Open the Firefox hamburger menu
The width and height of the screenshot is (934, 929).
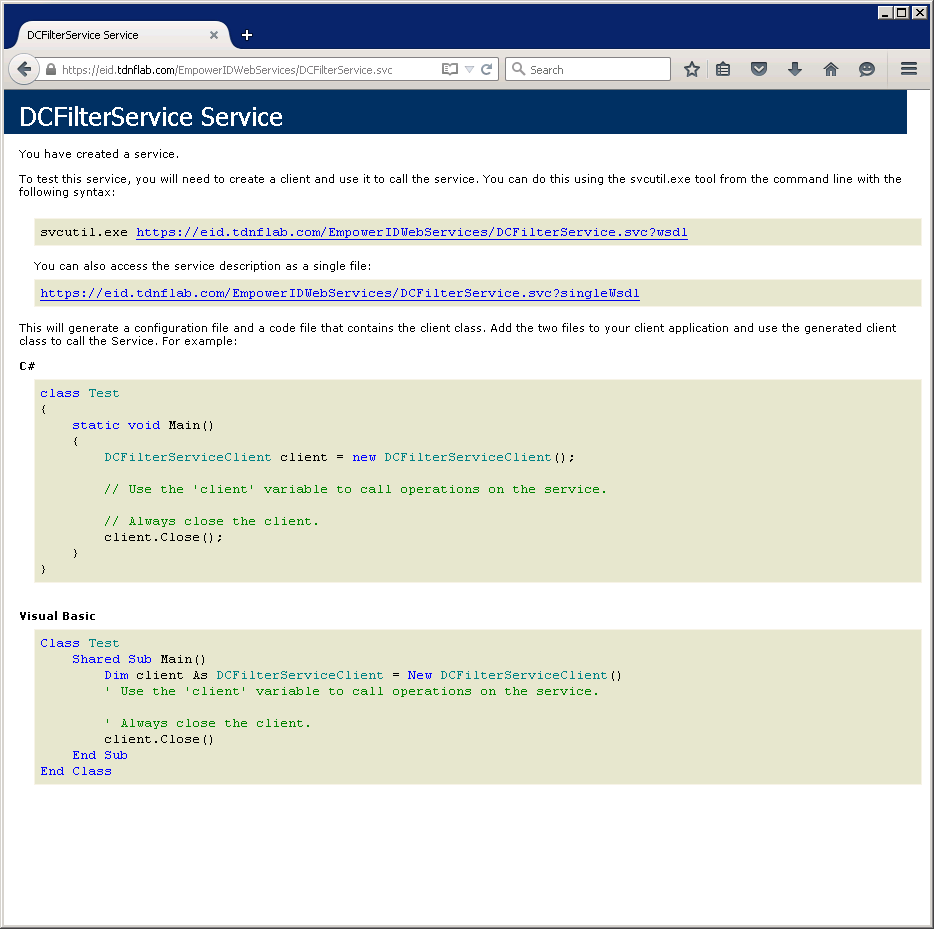(909, 70)
